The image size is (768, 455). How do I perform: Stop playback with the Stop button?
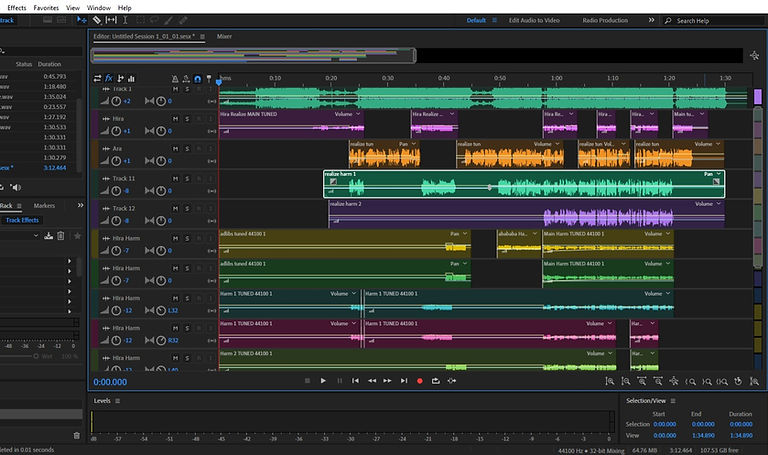308,381
